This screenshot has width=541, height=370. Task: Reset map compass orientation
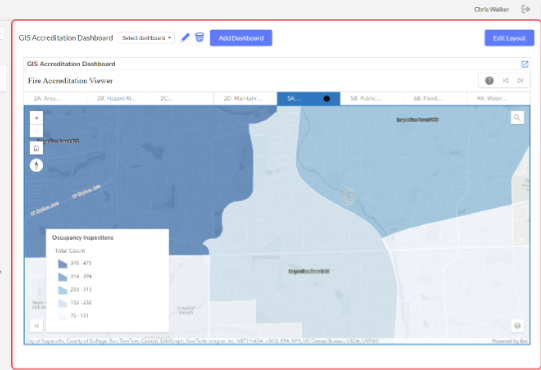pos(37,165)
